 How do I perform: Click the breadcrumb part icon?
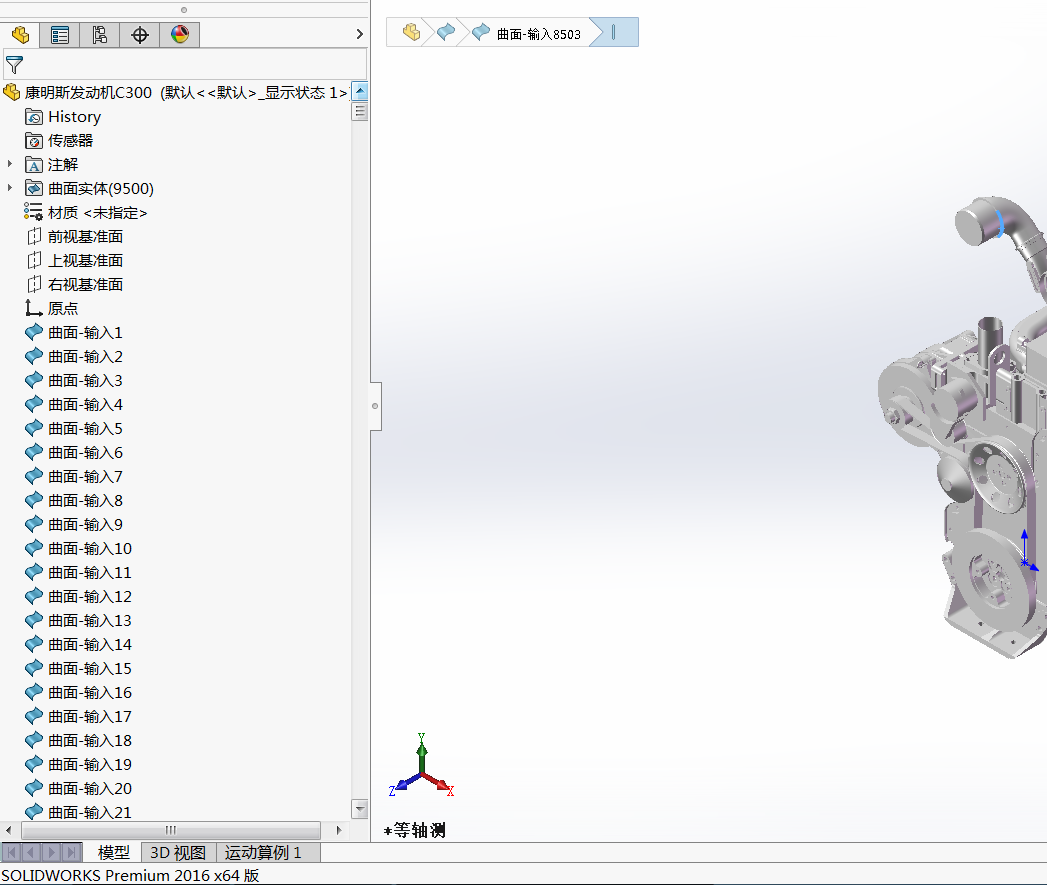pos(411,32)
